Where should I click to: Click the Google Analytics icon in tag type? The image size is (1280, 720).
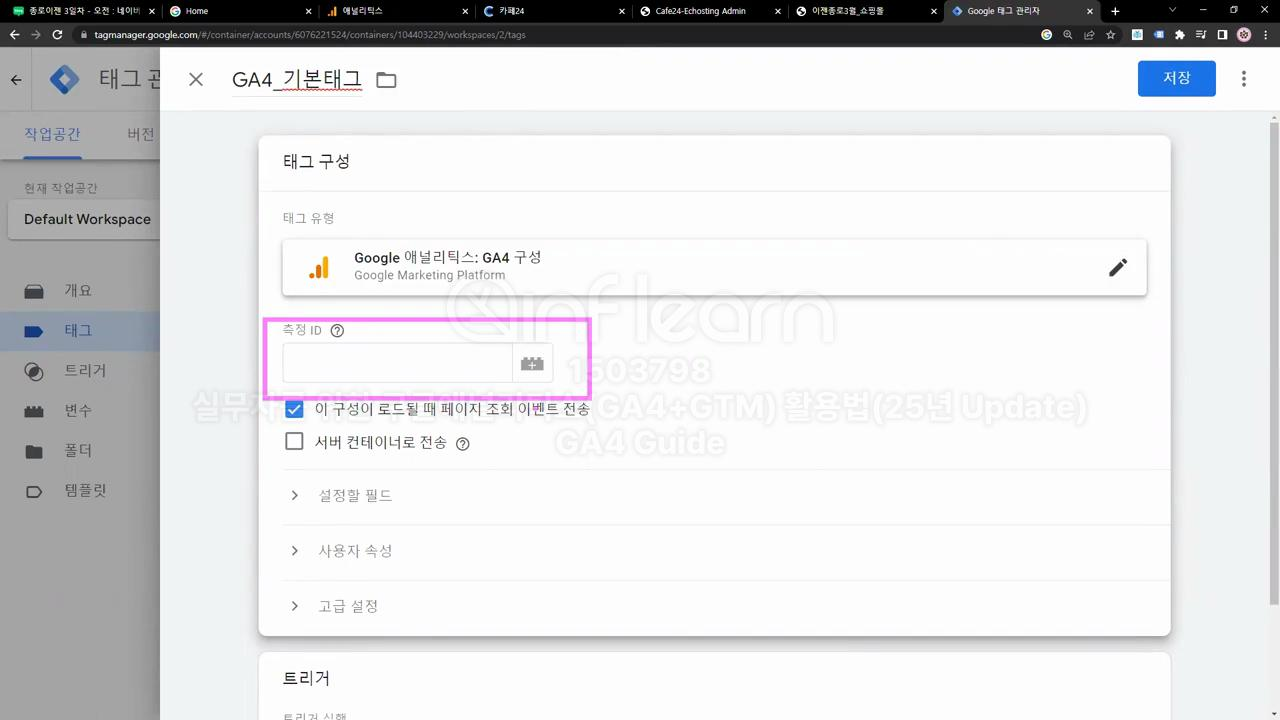[x=319, y=267]
